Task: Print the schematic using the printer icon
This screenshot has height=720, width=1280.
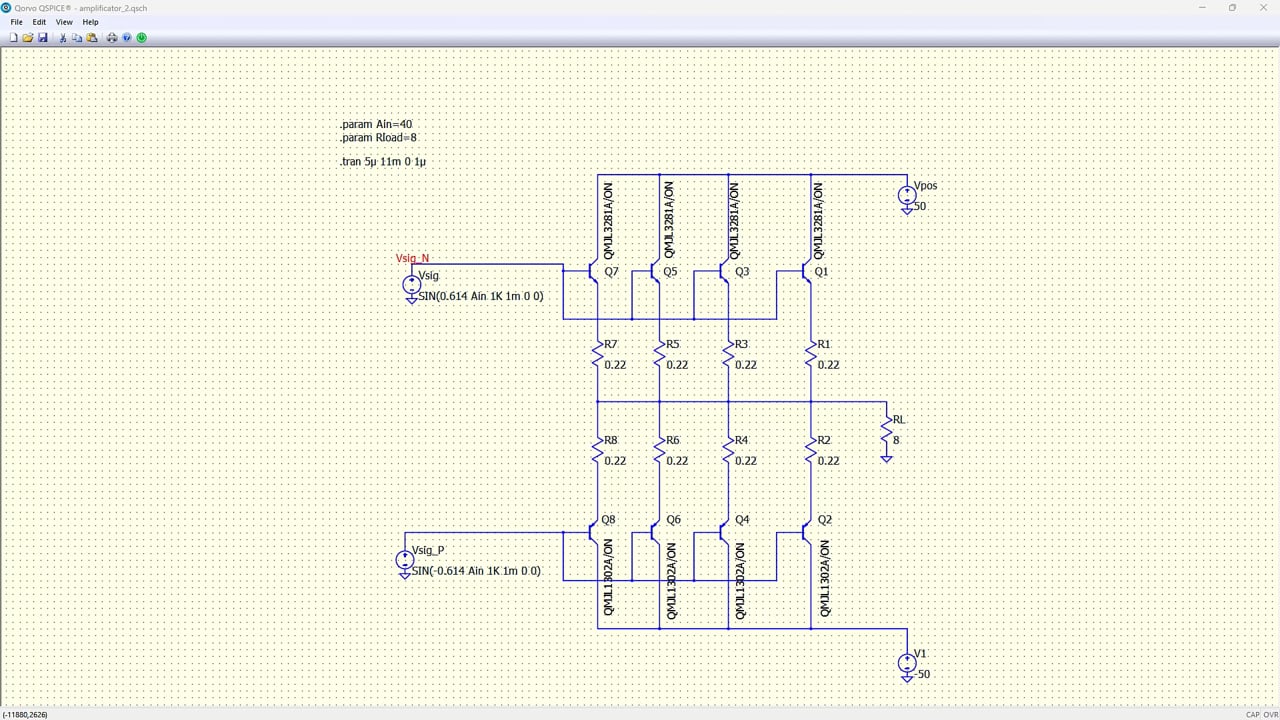Action: coord(112,38)
